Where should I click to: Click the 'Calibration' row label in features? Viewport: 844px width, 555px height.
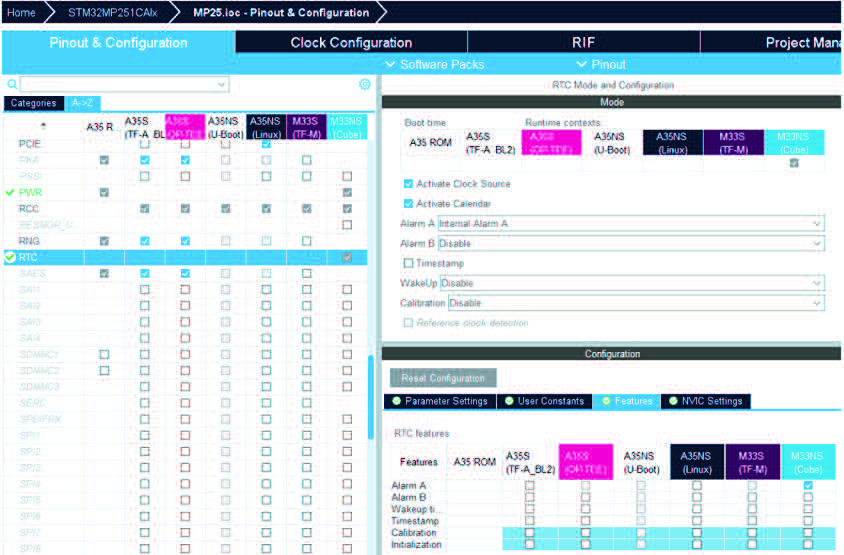click(x=413, y=532)
